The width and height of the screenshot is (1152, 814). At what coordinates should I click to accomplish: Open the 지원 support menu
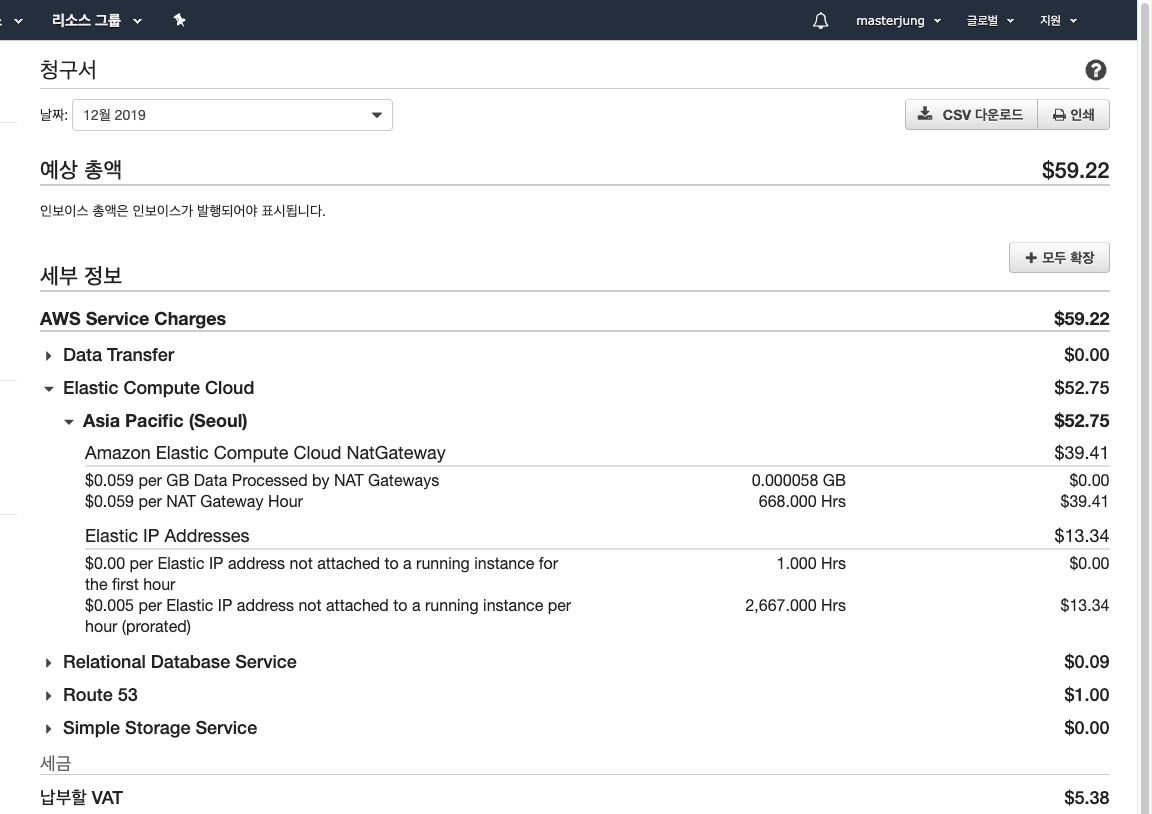[1058, 21]
